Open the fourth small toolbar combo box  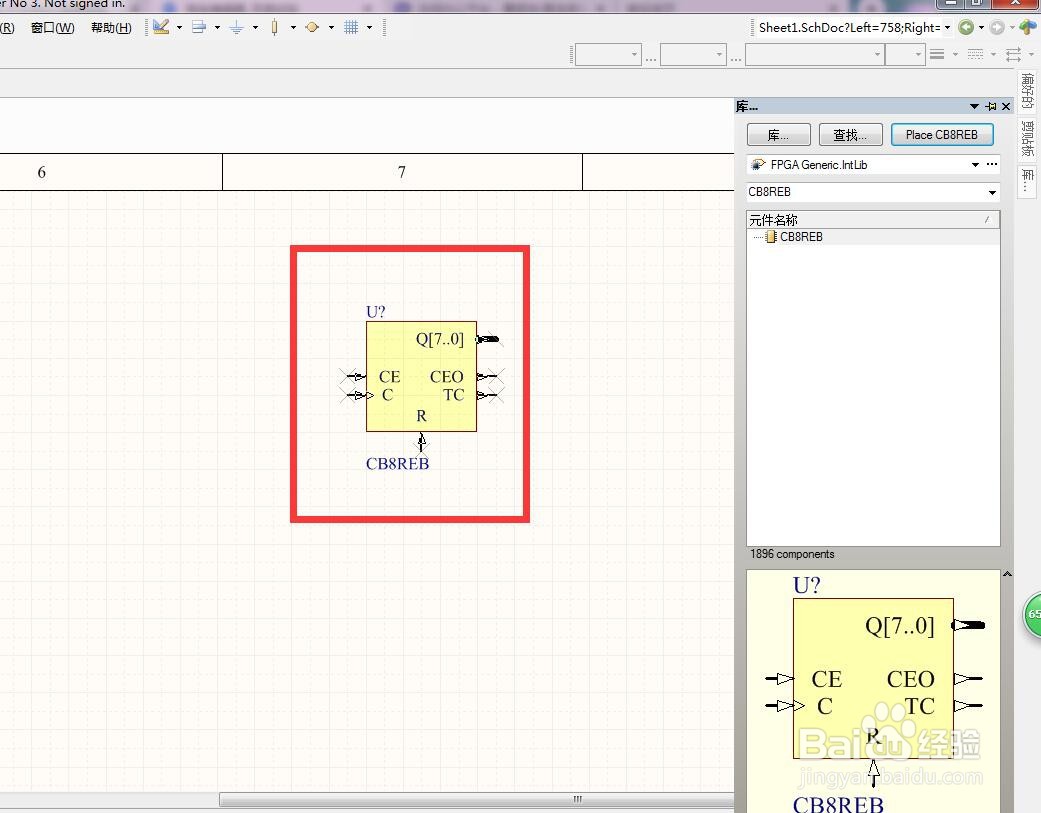(x=905, y=54)
